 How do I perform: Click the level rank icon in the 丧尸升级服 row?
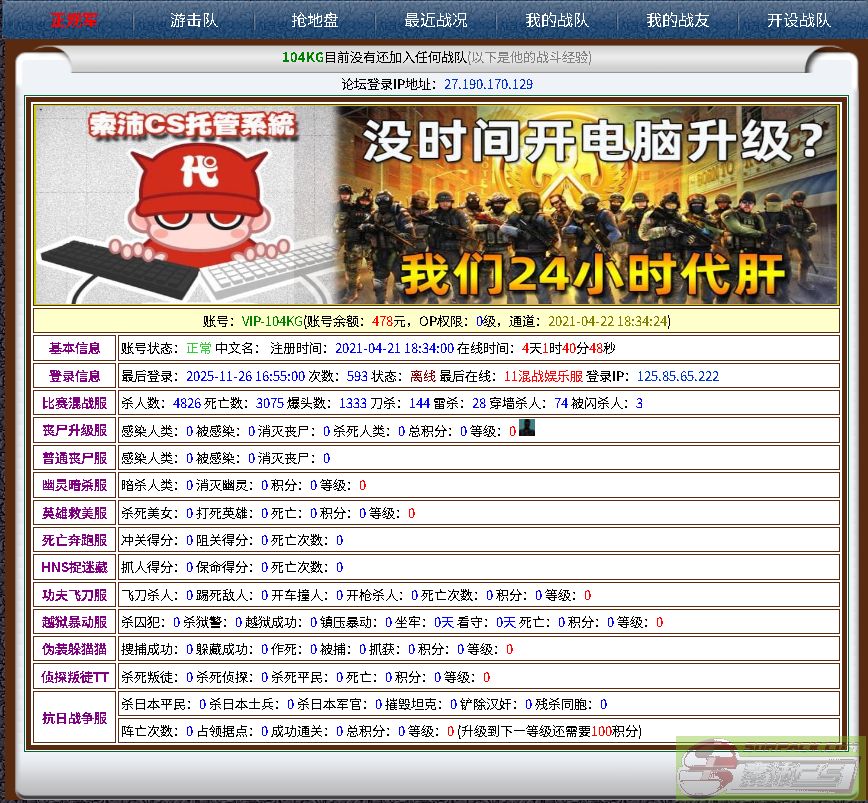[527, 428]
